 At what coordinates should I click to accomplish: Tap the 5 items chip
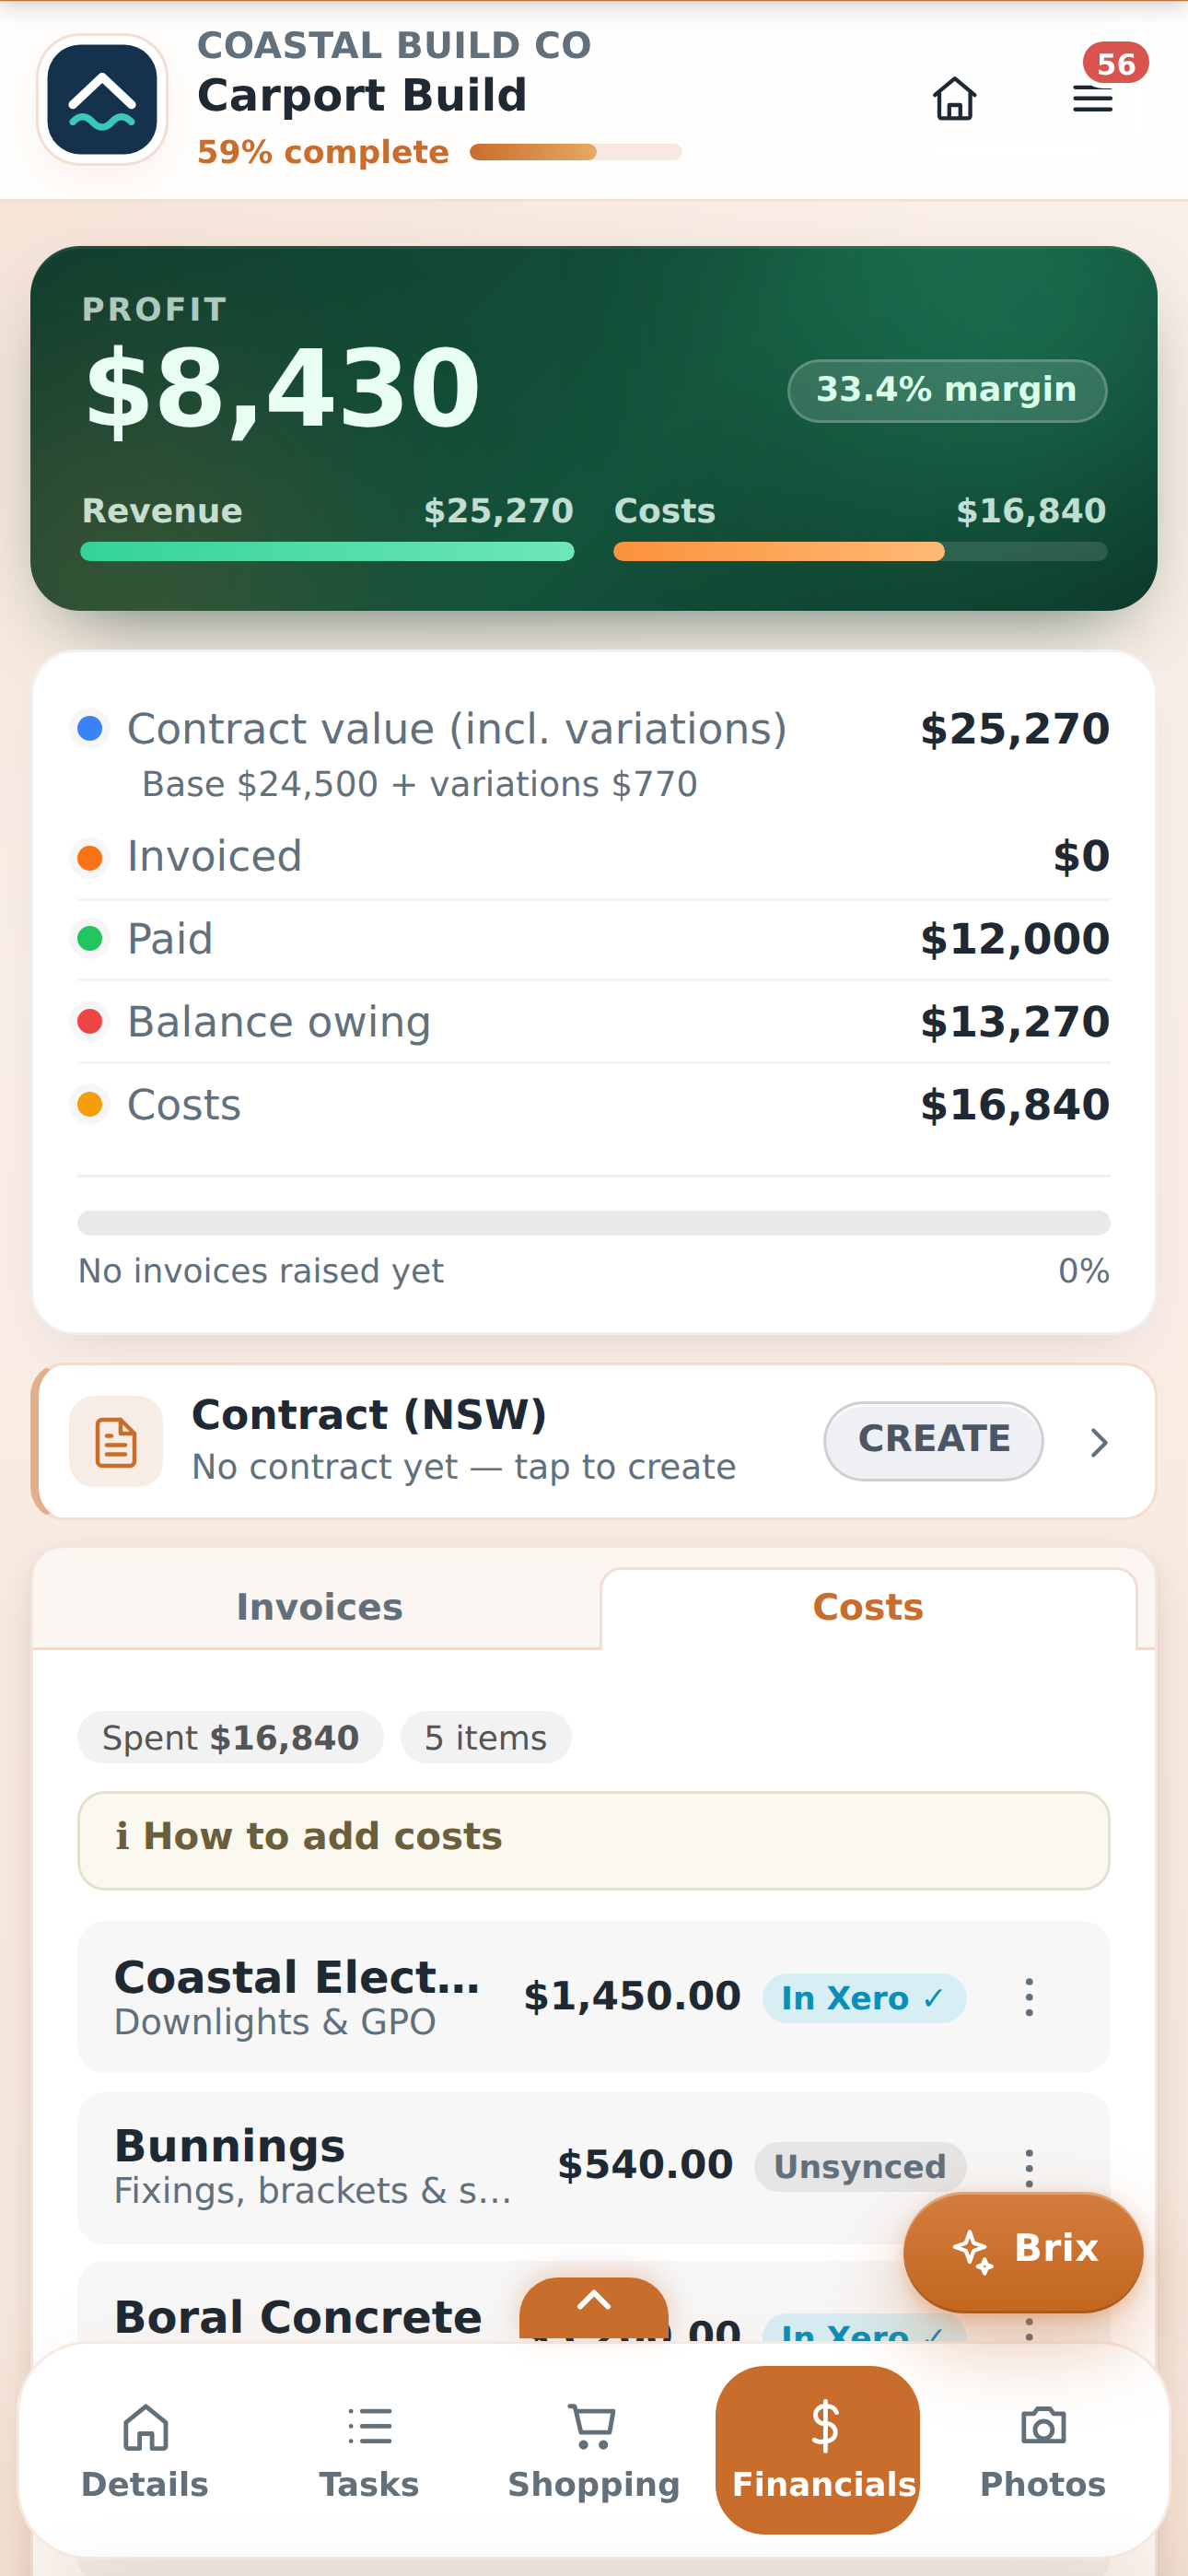pos(486,1737)
